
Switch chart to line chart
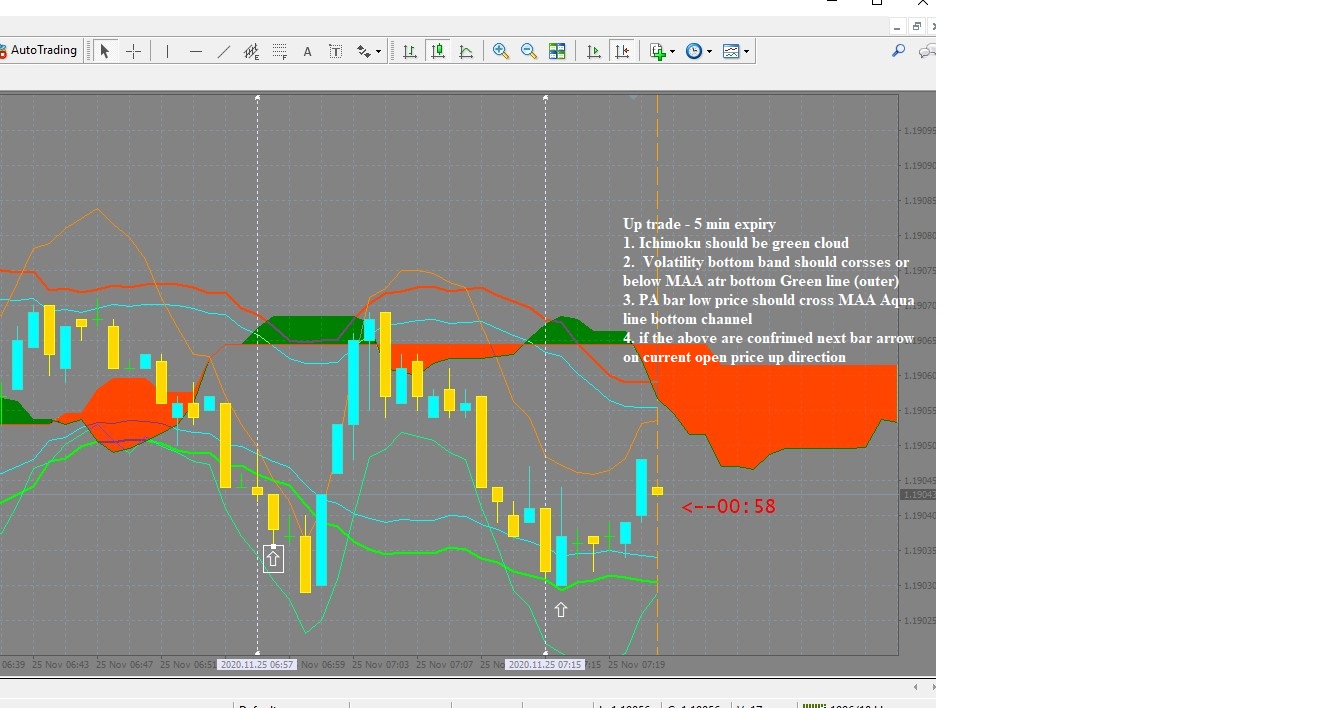tap(466, 51)
